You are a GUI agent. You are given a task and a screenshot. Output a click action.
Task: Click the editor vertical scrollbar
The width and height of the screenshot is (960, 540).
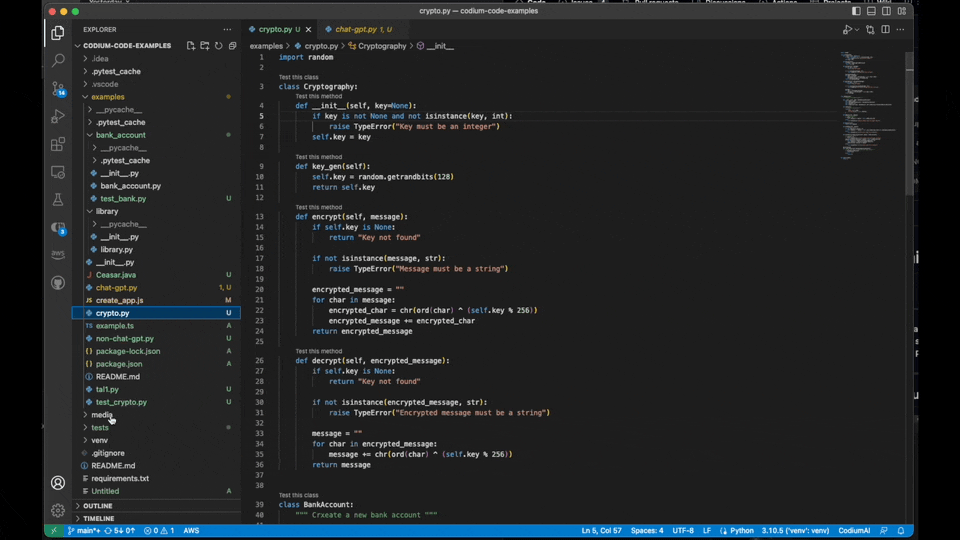[x=909, y=120]
